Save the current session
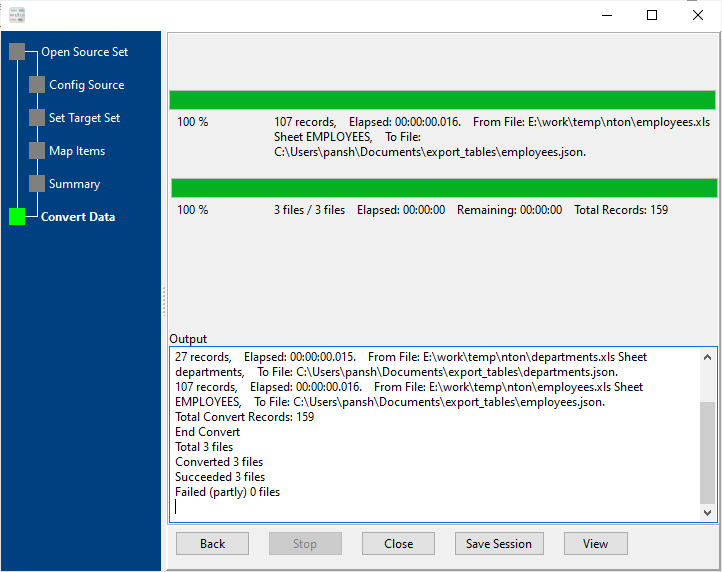The width and height of the screenshot is (722, 572). (x=499, y=544)
